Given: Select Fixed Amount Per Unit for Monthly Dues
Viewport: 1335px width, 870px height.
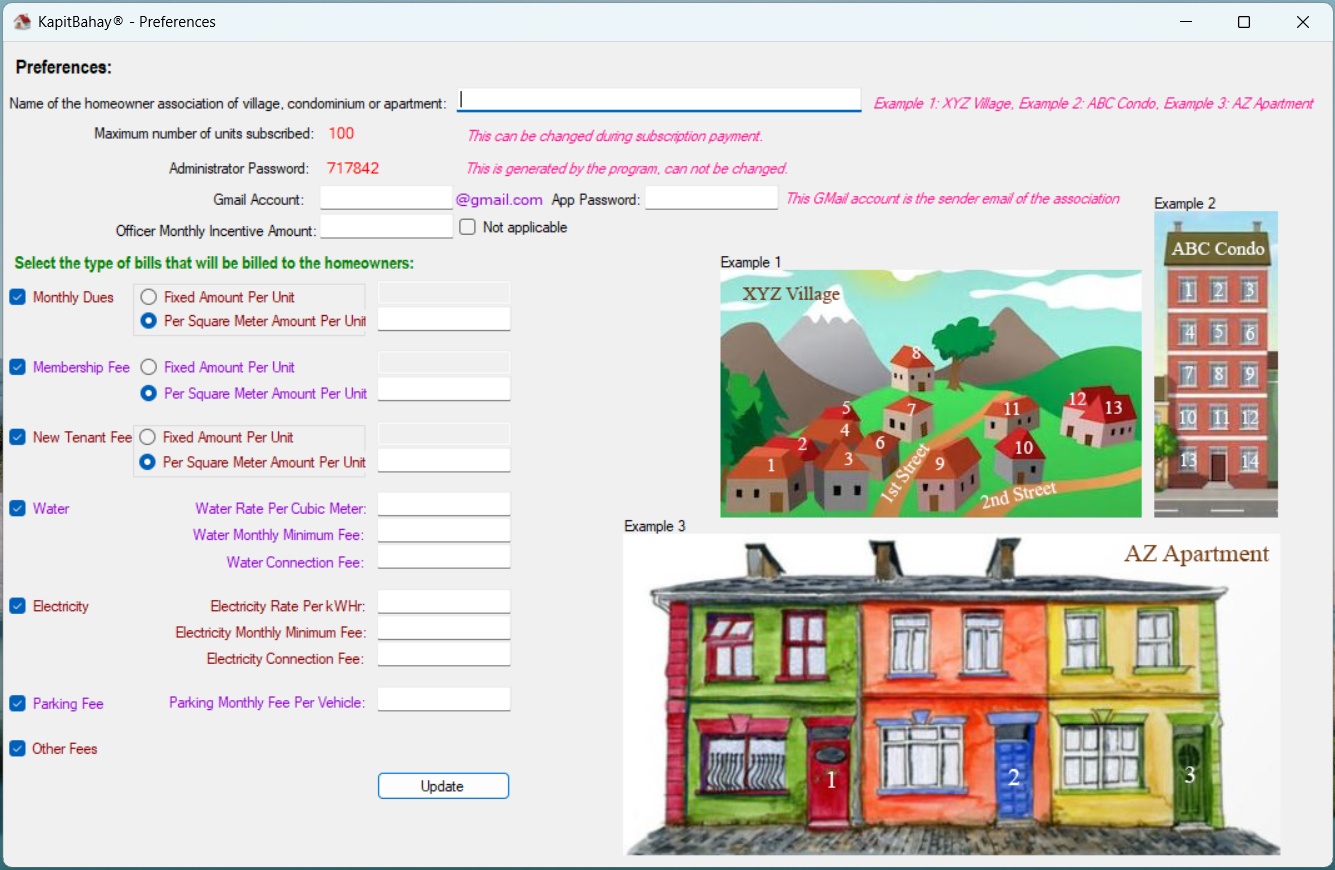Looking at the screenshot, I should tap(149, 297).
